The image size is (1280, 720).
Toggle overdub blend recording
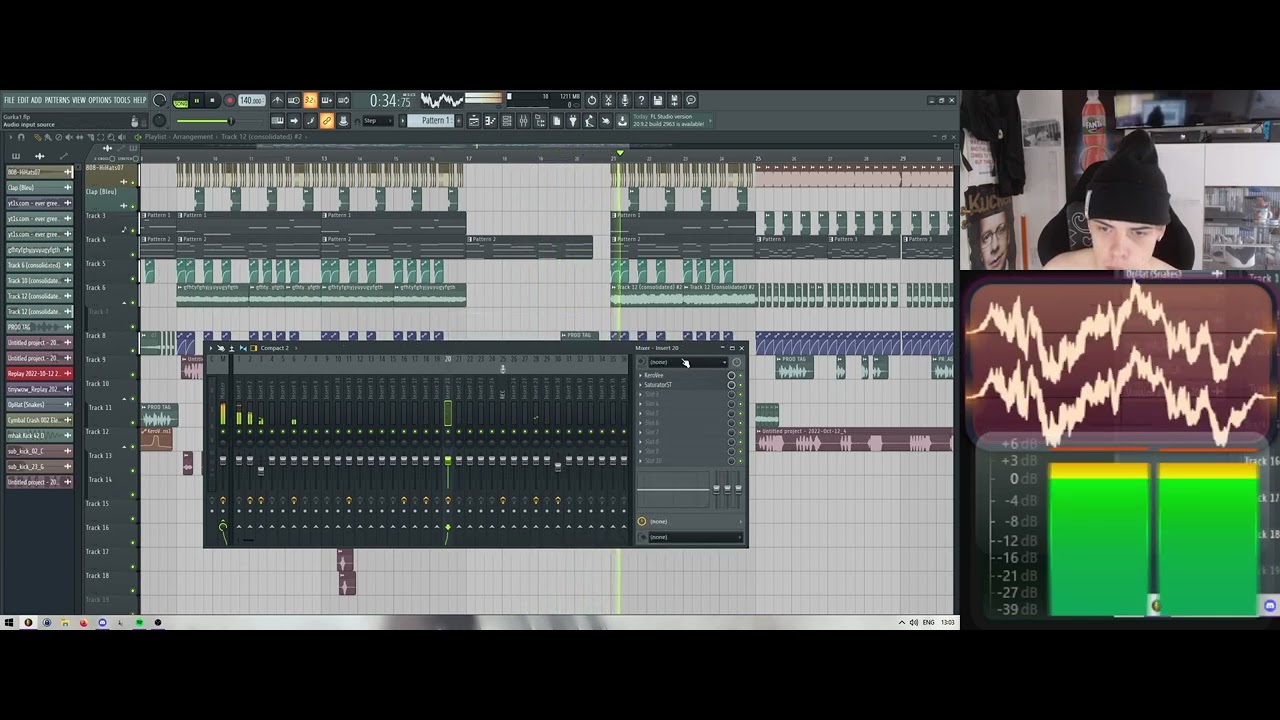tap(327, 100)
